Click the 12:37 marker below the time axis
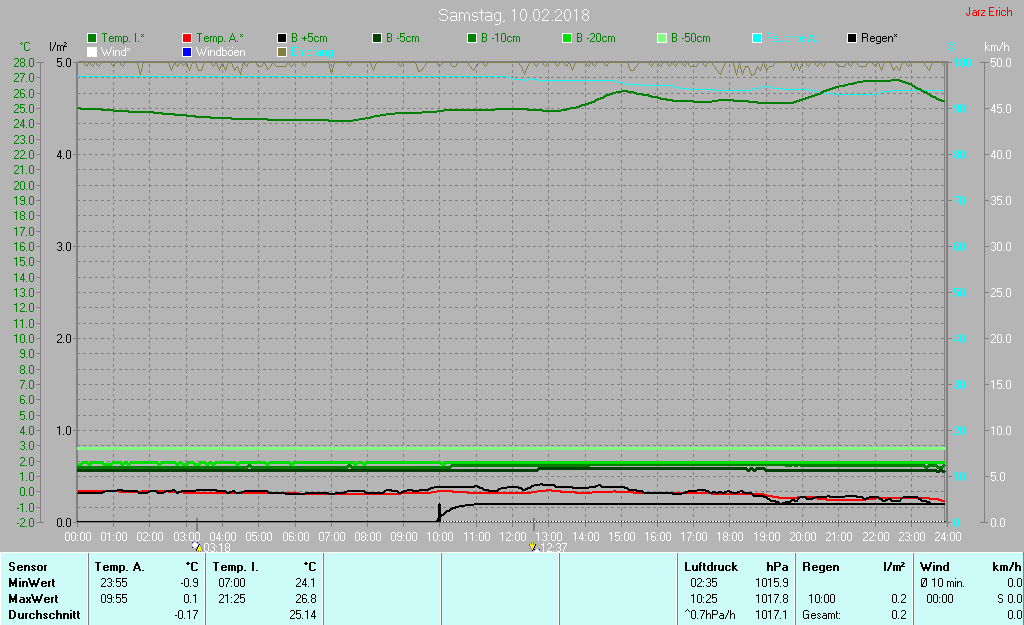 (552, 548)
